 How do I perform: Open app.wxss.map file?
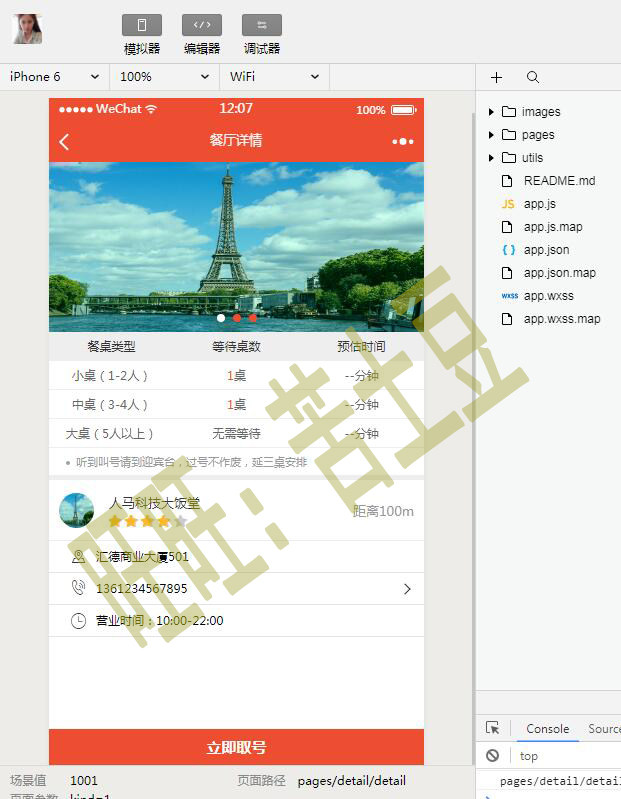(562, 319)
